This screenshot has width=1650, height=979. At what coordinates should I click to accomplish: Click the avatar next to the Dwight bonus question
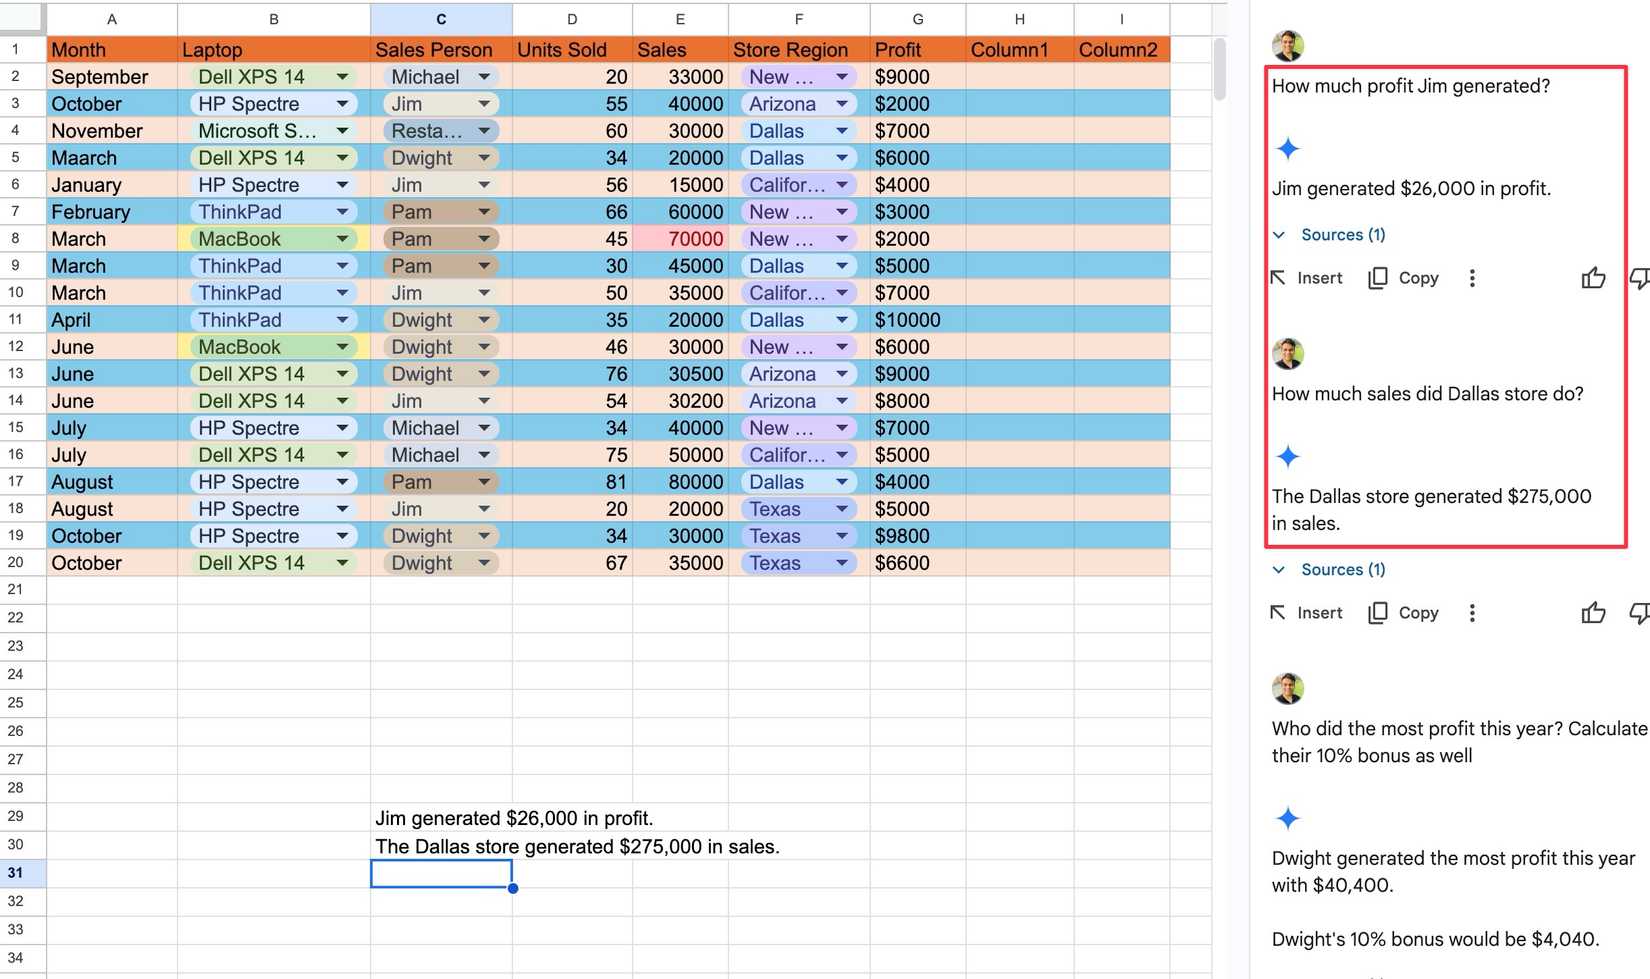coord(1288,688)
